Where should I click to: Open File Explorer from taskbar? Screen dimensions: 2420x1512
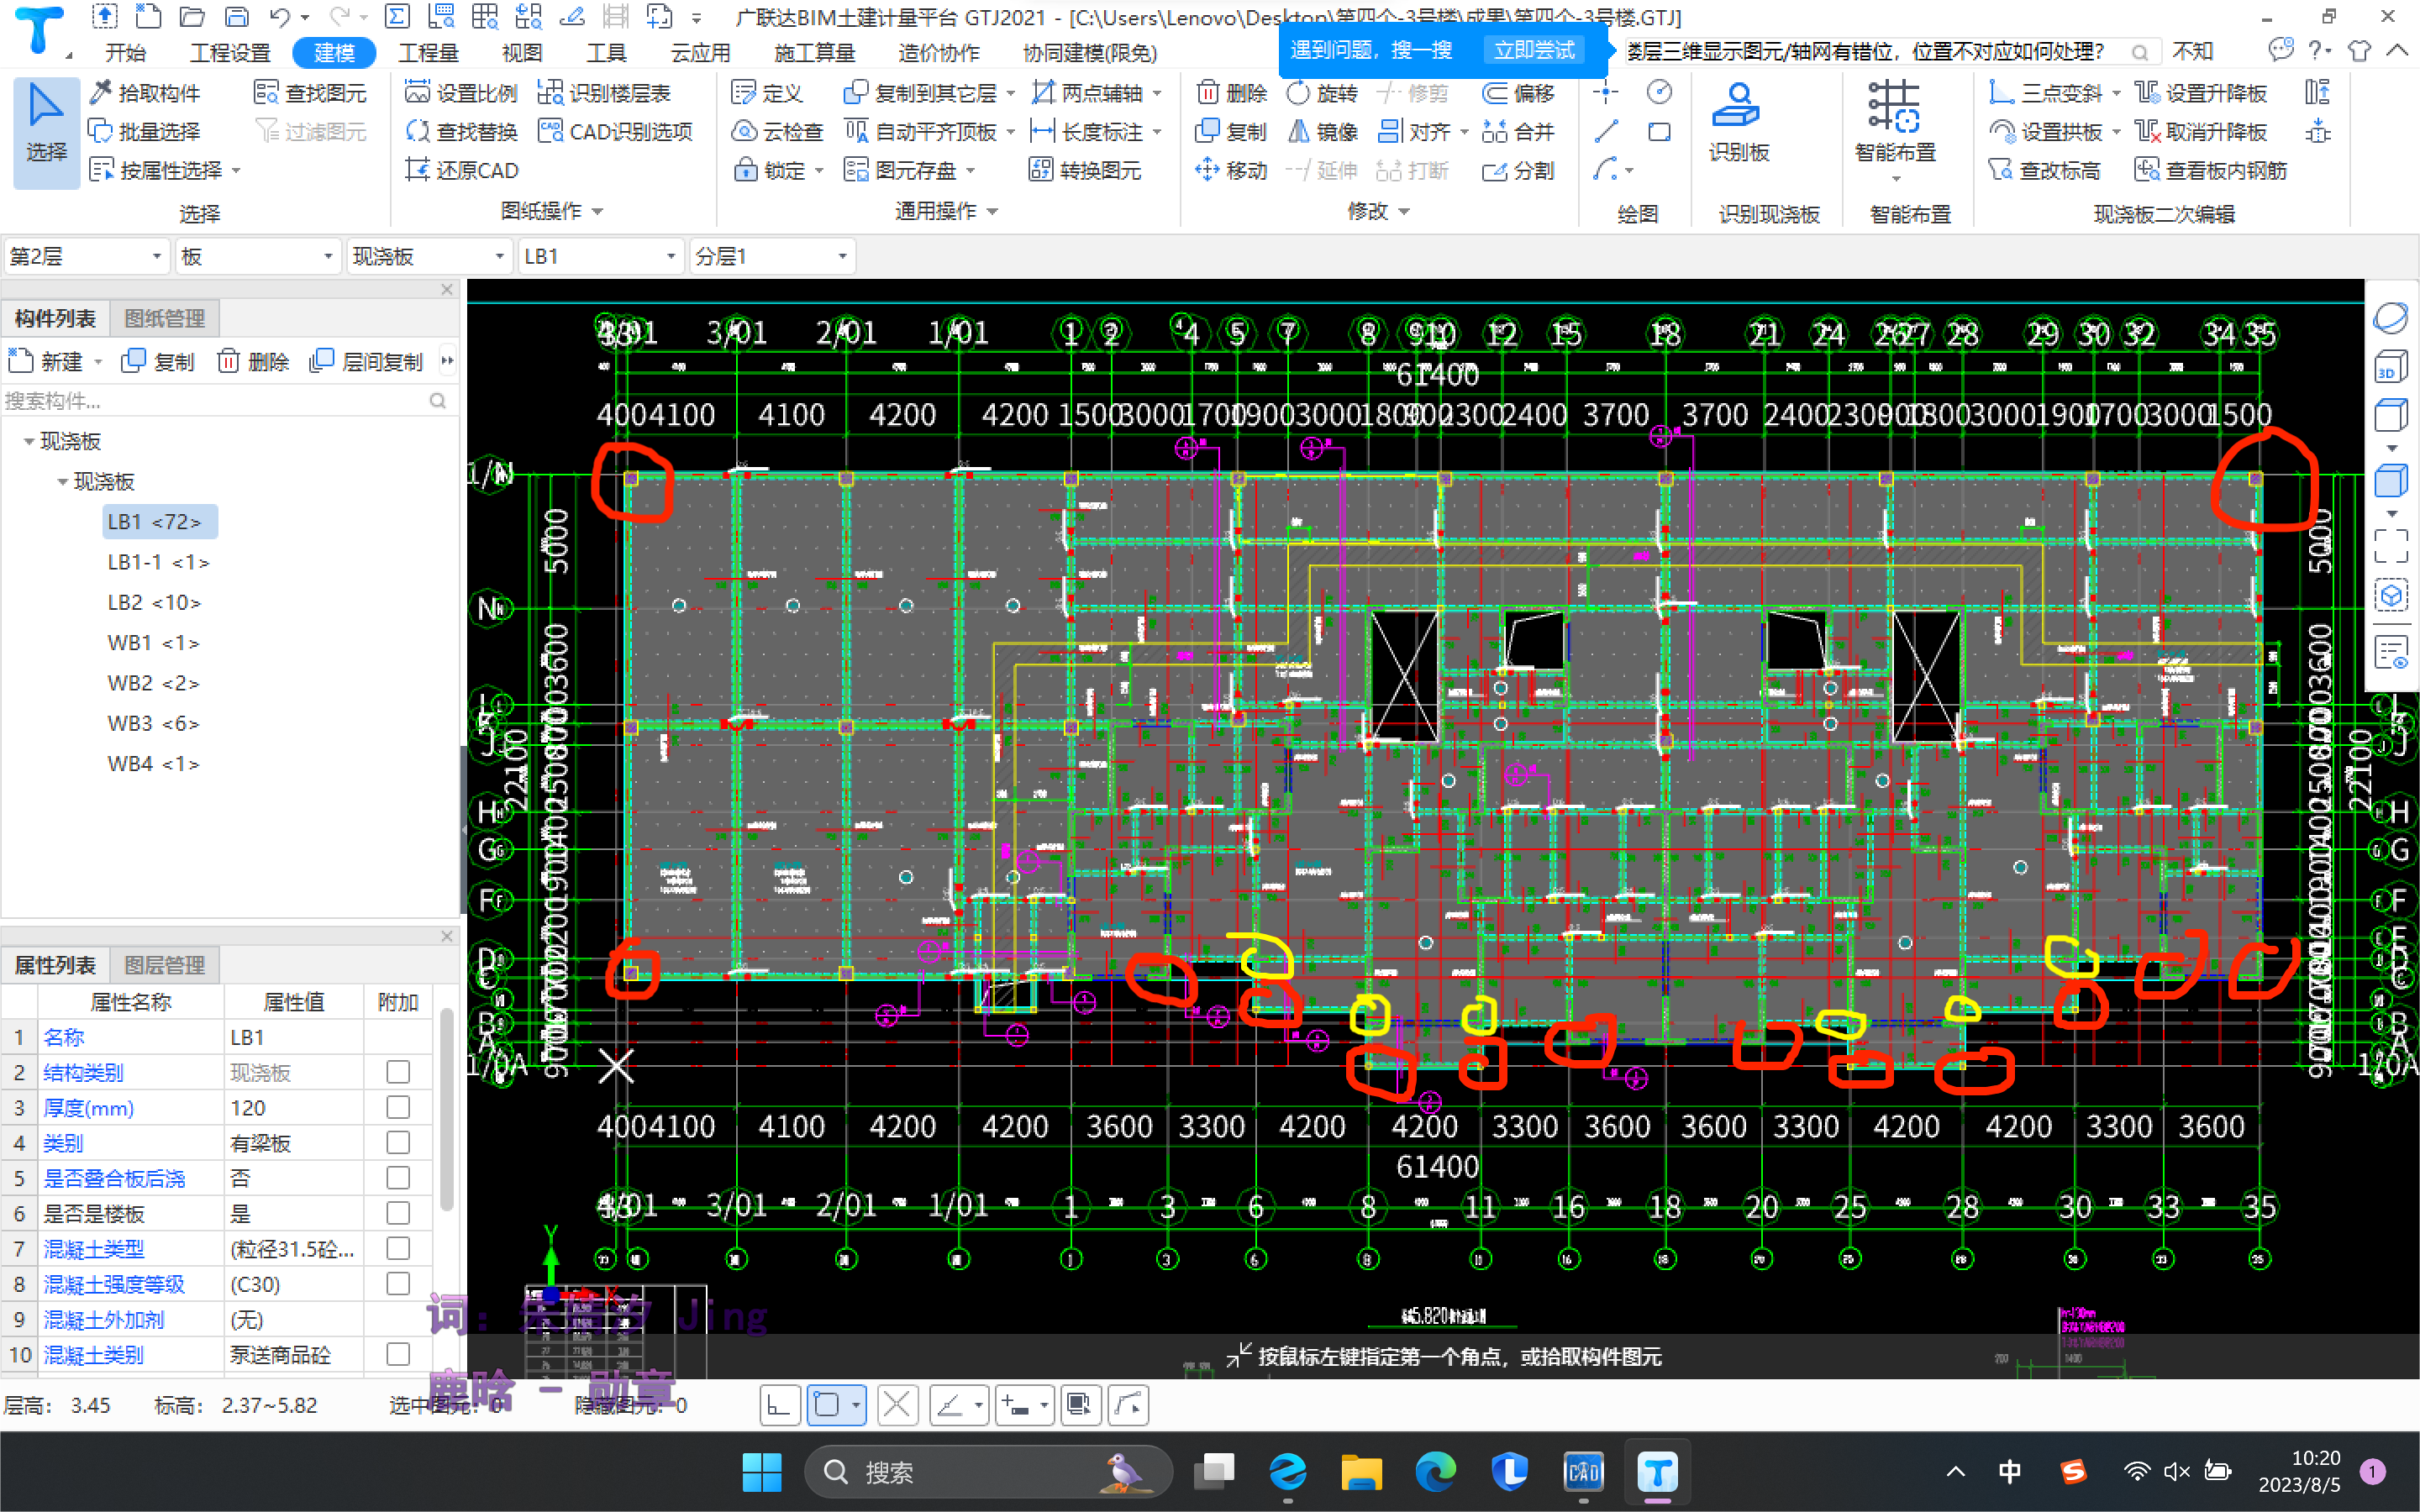click(1361, 1472)
